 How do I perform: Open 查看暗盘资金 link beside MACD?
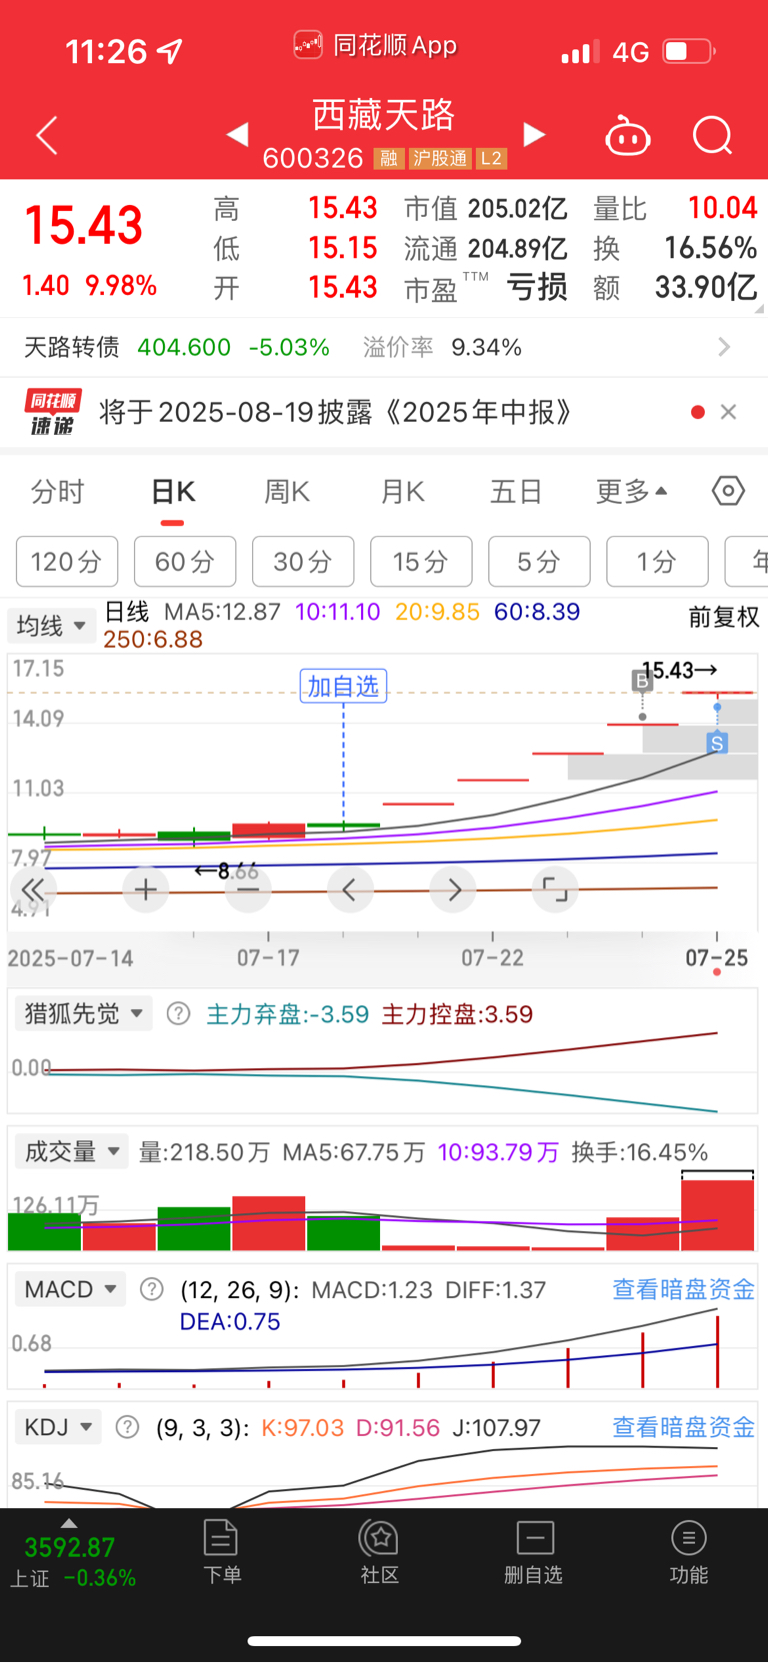[684, 1290]
